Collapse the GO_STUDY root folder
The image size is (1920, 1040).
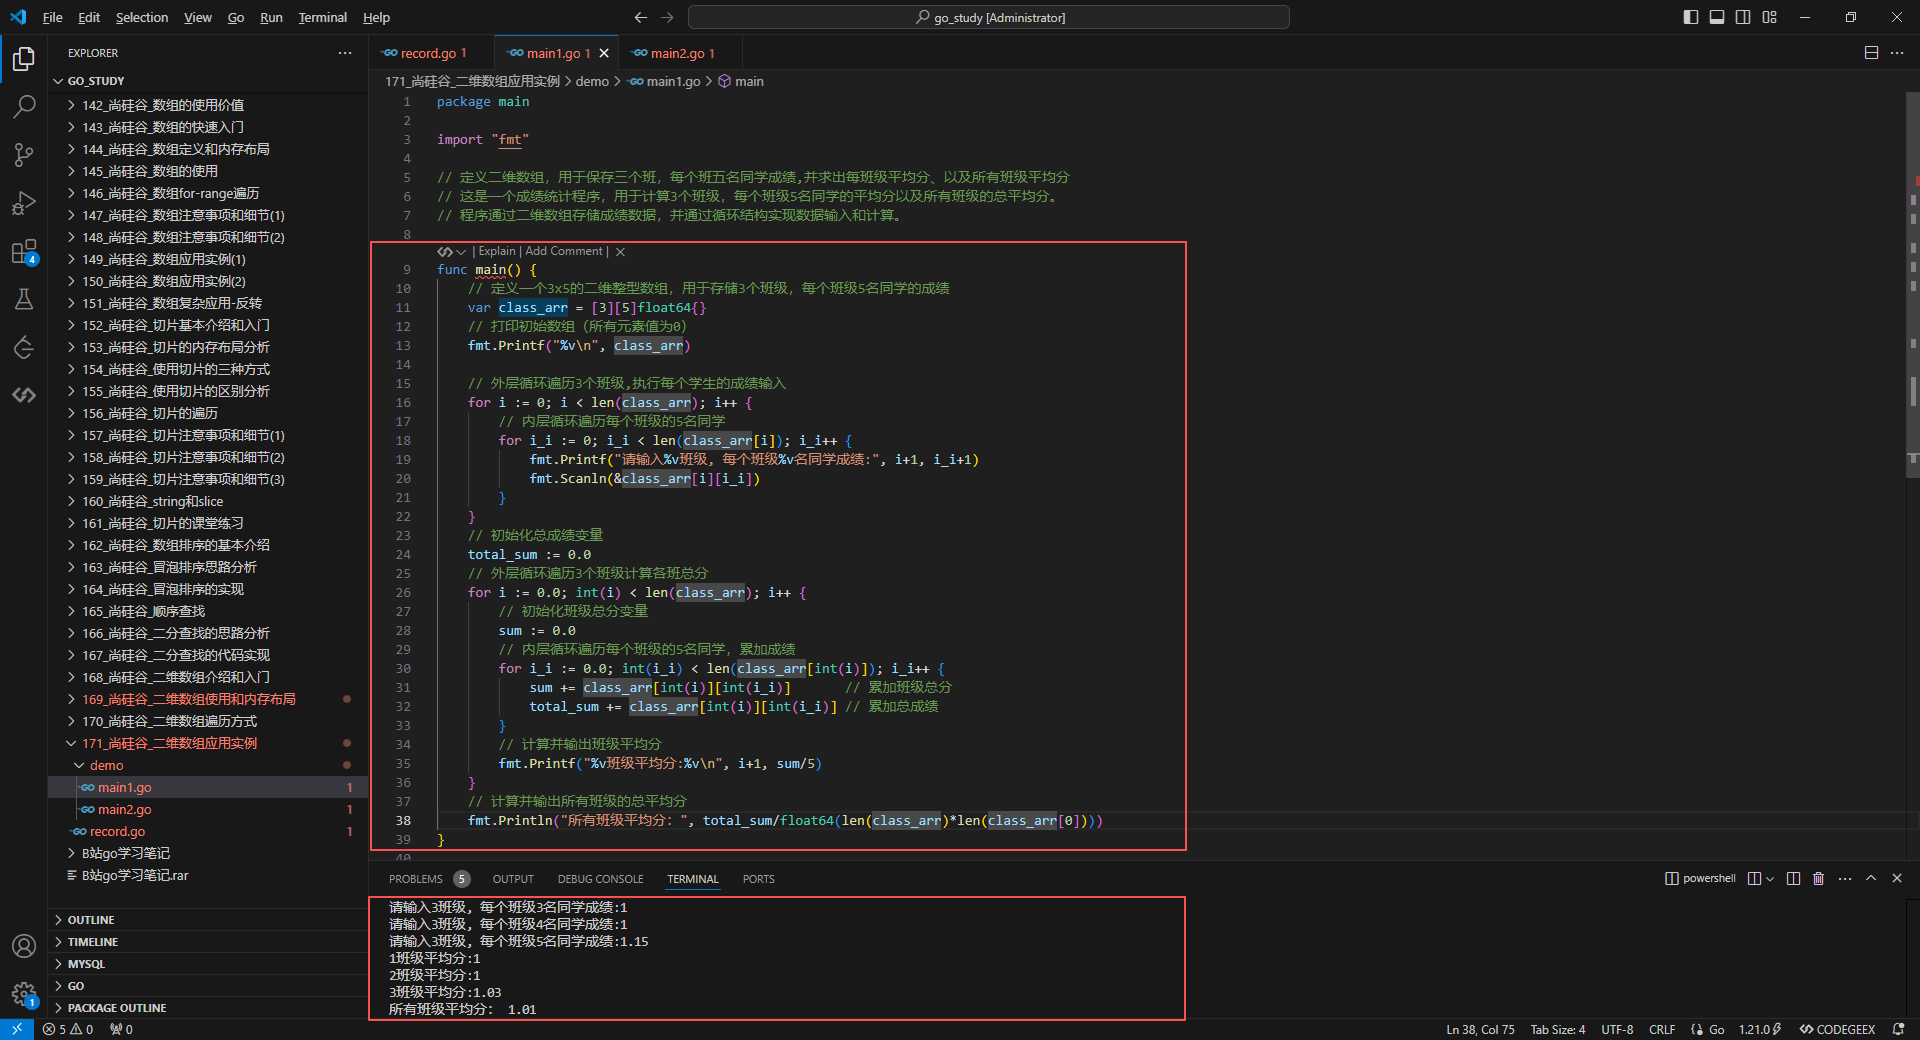pos(208,81)
